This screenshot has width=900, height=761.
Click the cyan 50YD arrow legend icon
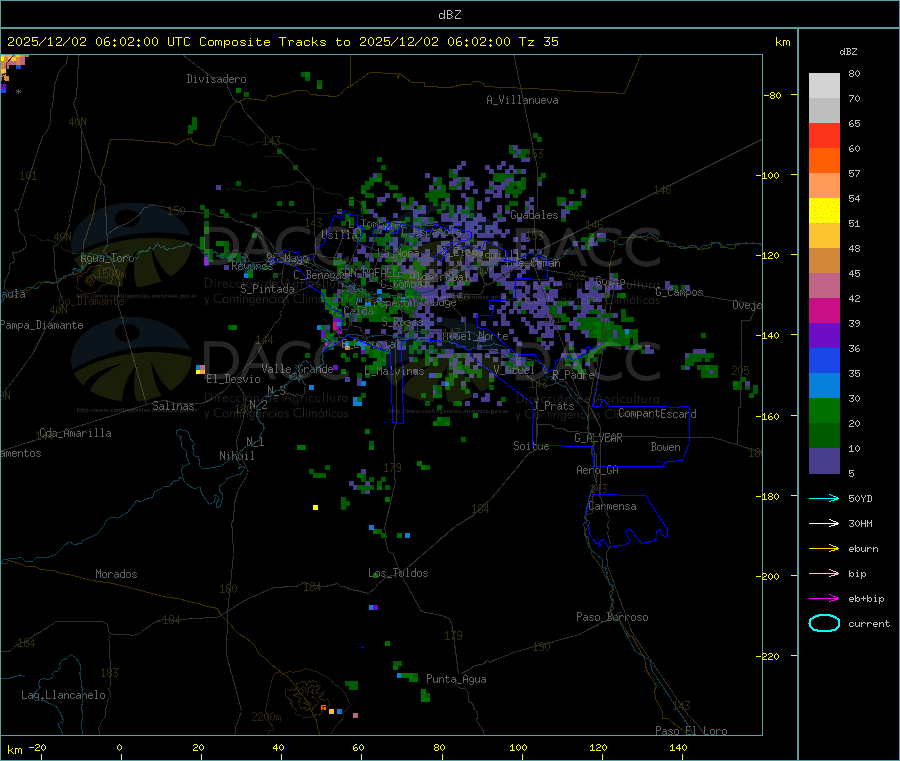click(x=824, y=498)
